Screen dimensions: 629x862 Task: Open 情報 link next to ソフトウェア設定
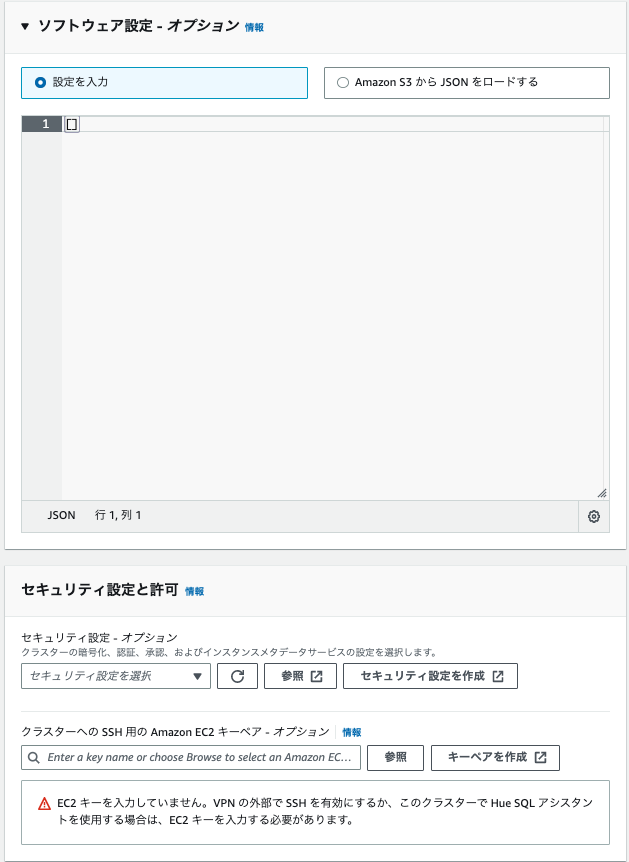pos(254,27)
